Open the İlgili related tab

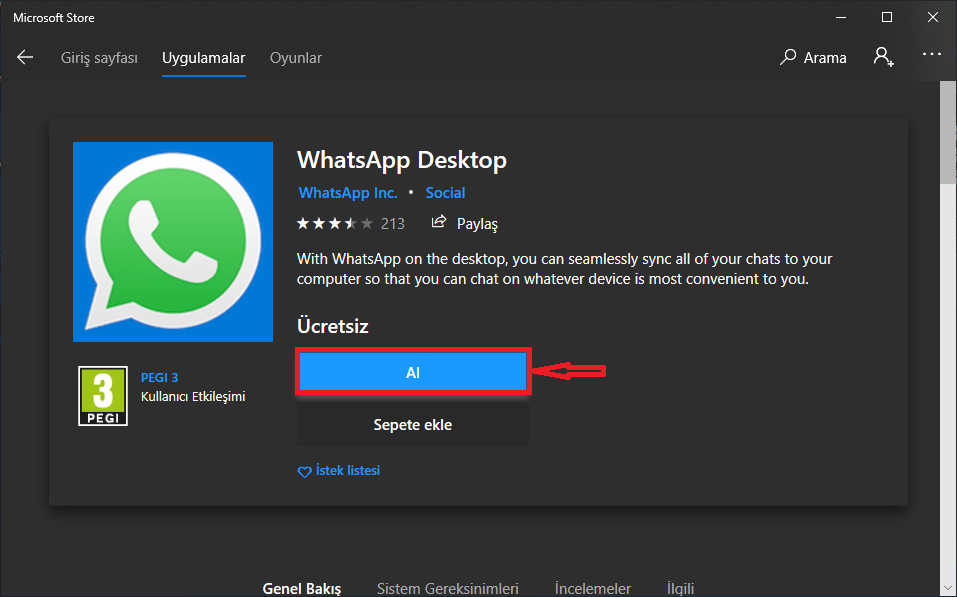(x=681, y=588)
